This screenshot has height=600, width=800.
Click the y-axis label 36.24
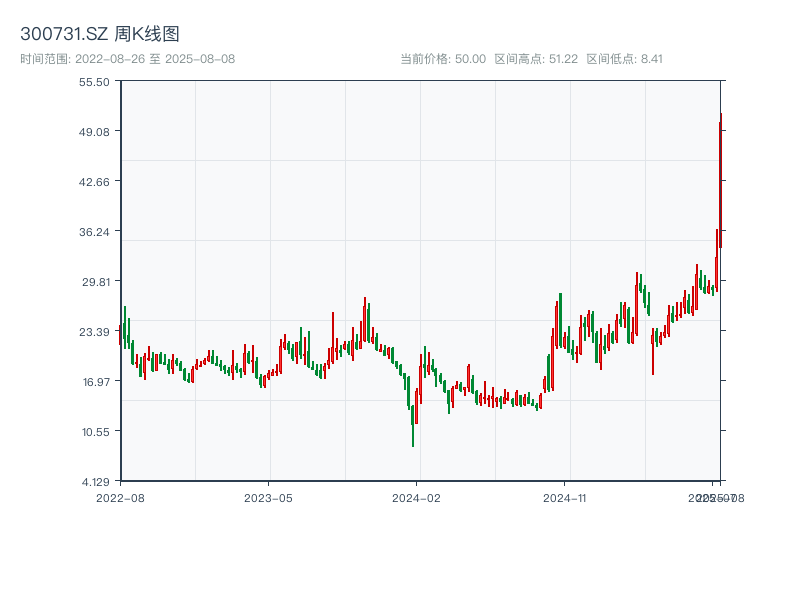(x=94, y=232)
